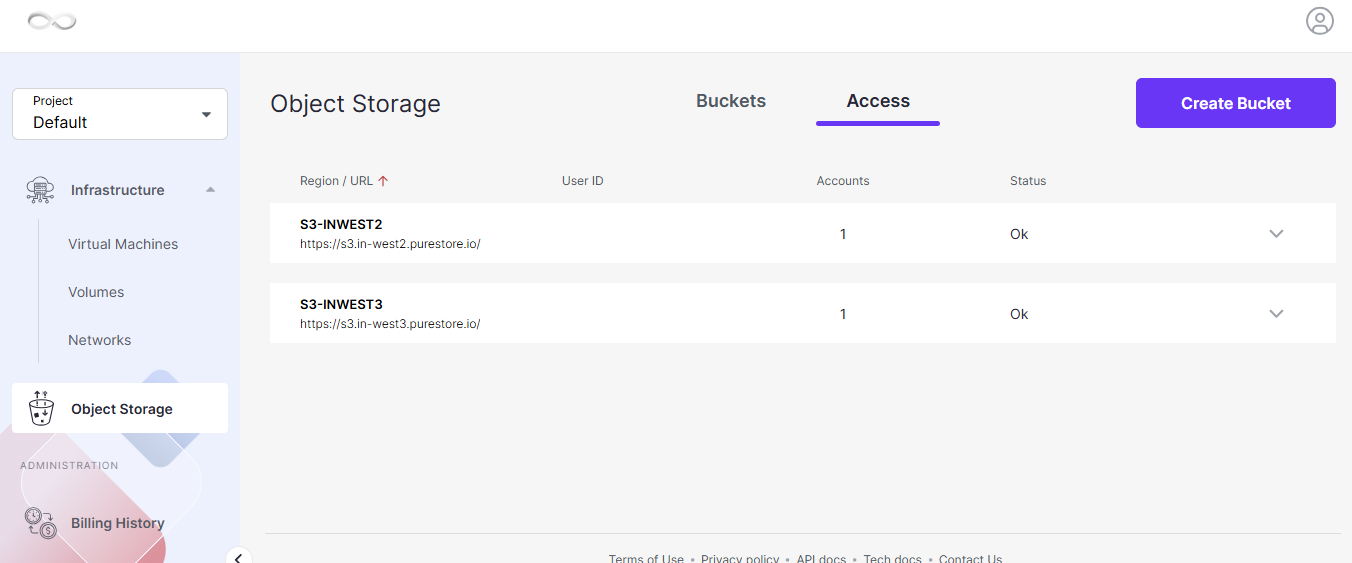The width and height of the screenshot is (1352, 563).
Task: Click the Region / URL column header
Action: pyautogui.click(x=336, y=181)
